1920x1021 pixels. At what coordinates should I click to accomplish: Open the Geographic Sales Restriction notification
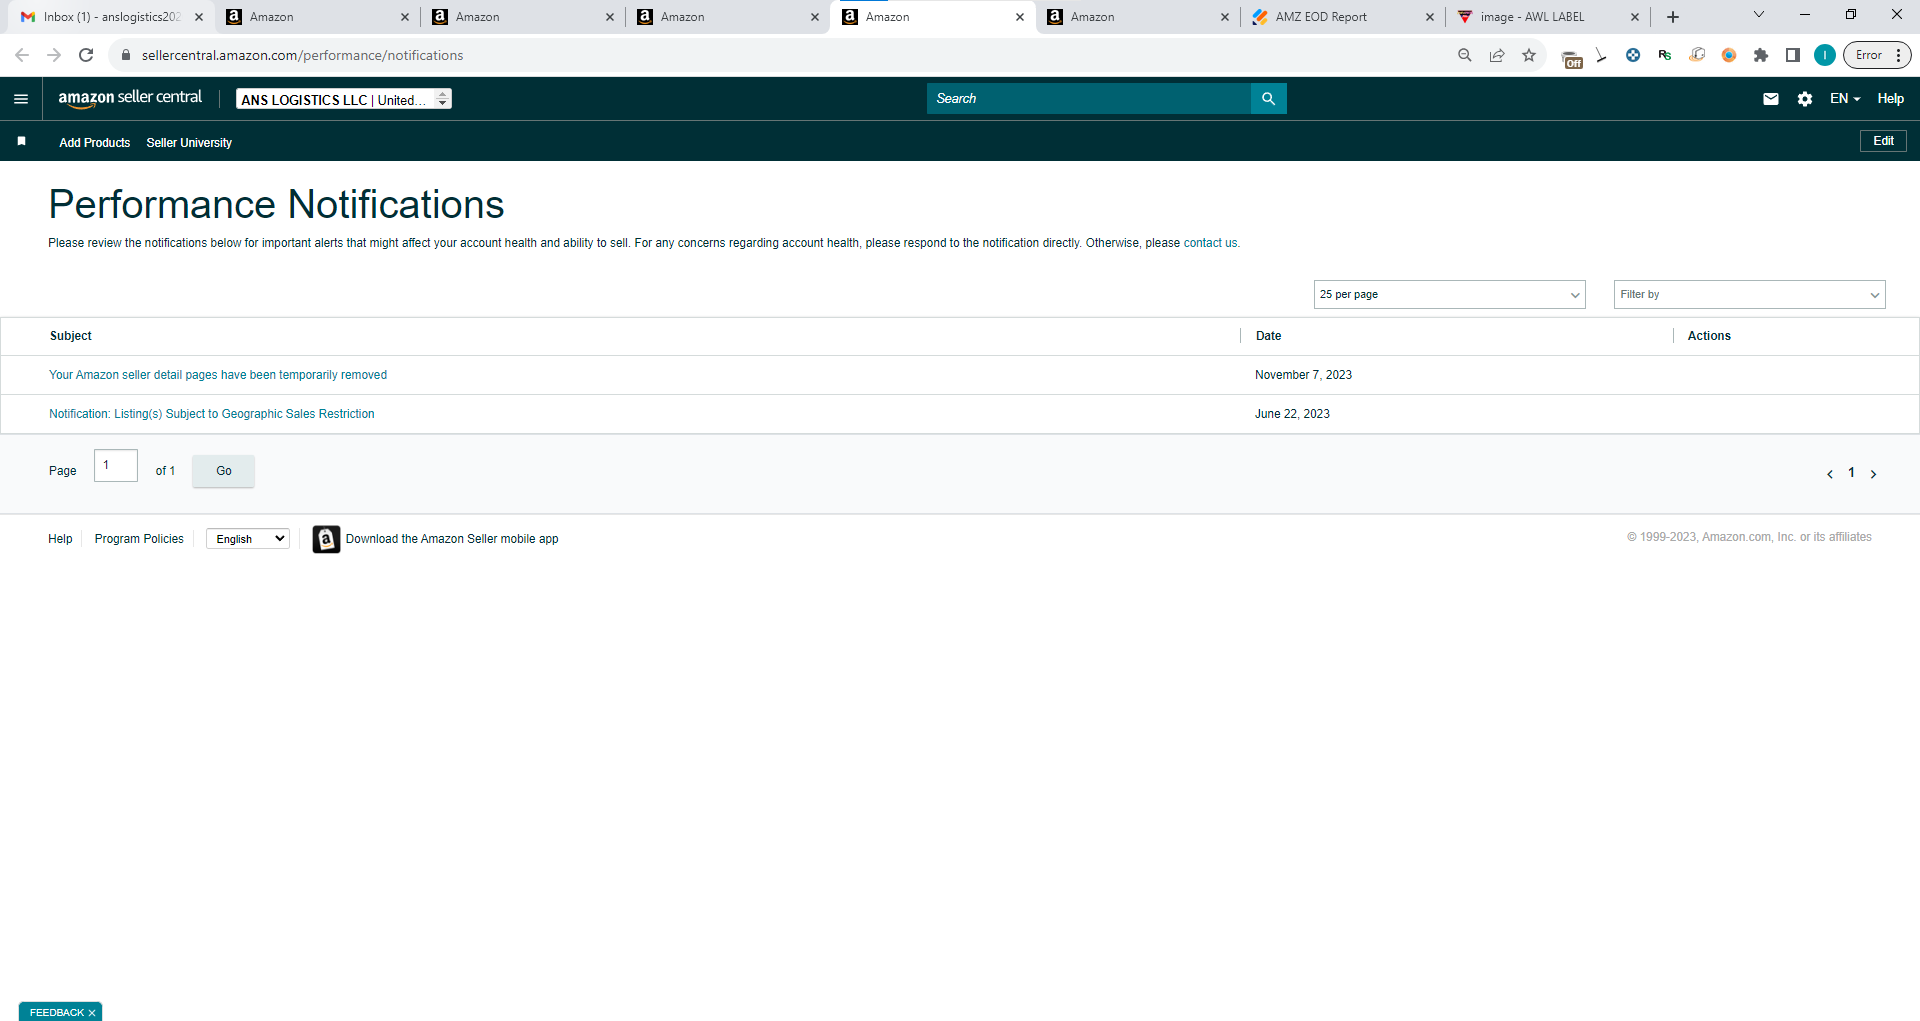coord(212,414)
